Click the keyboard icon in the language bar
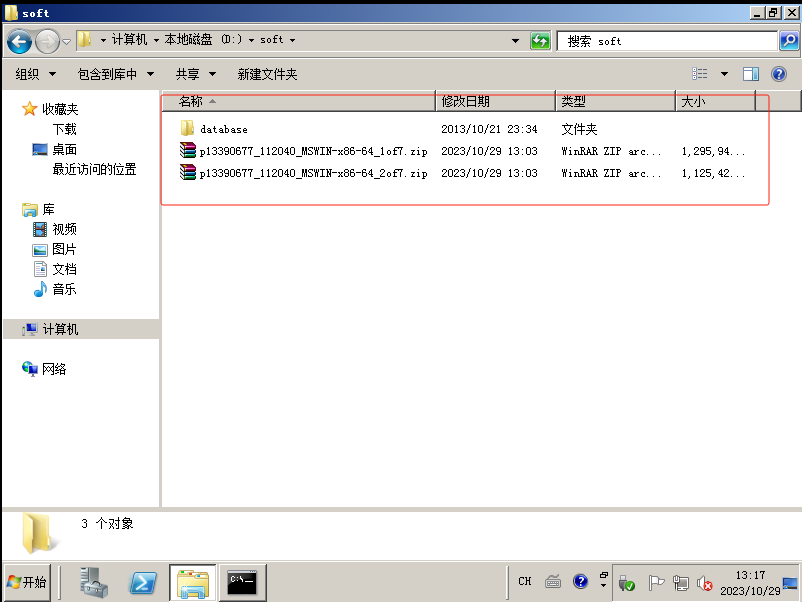 tap(553, 582)
